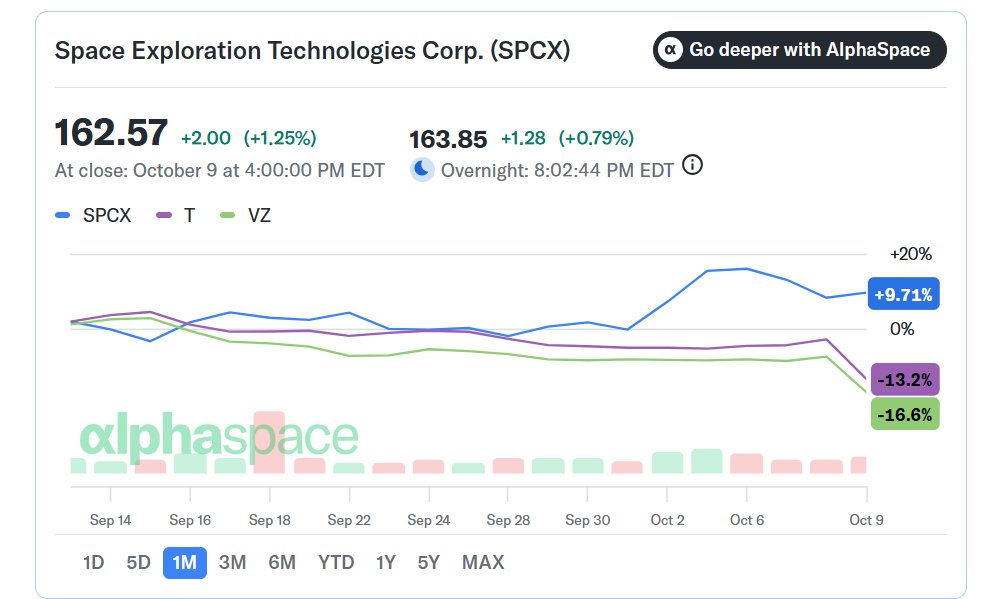Show the MAX time range

tap(483, 562)
